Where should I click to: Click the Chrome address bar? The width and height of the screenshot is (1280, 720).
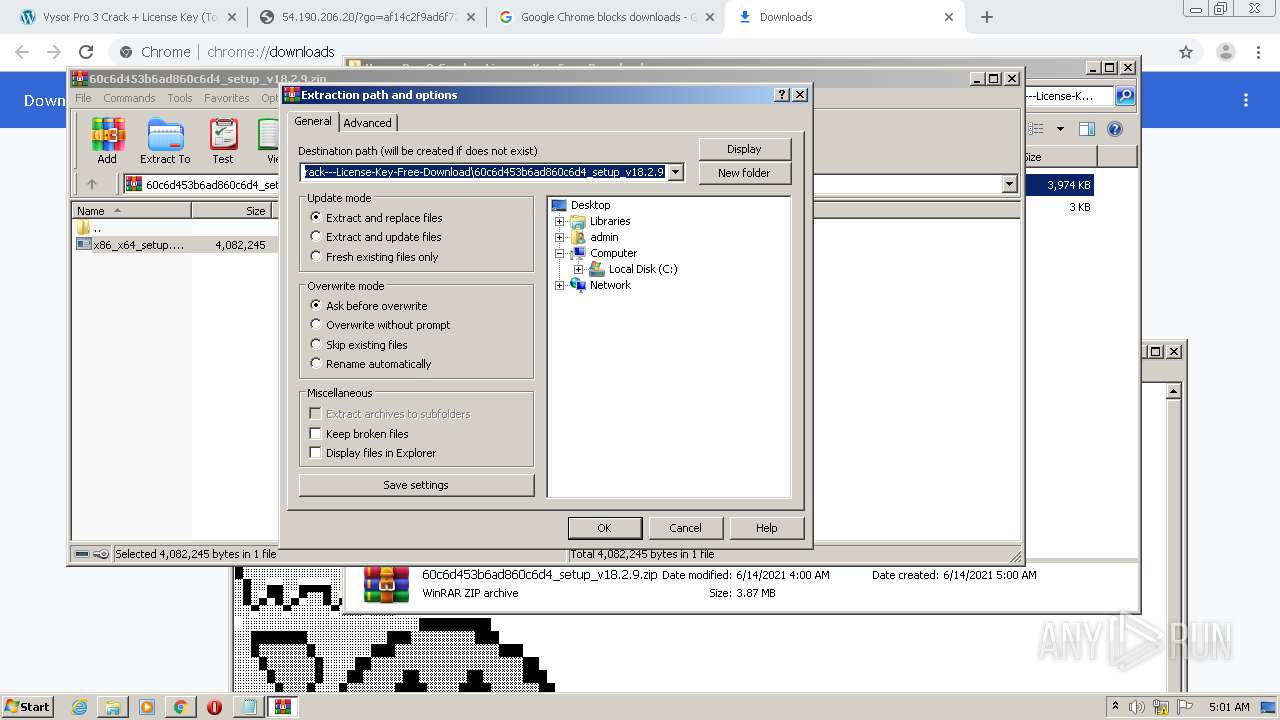(640, 52)
